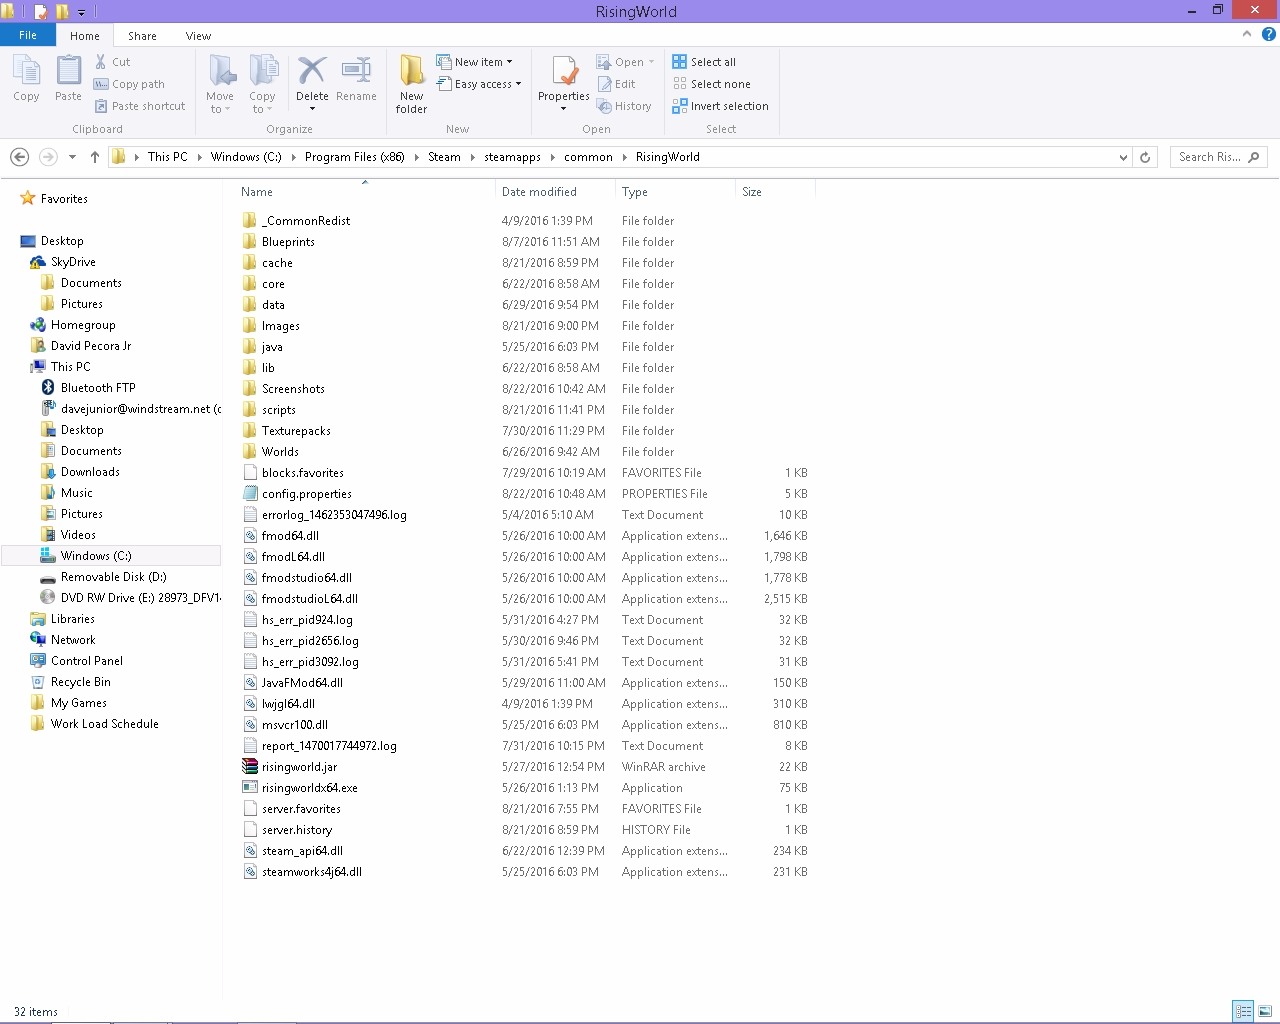The height and width of the screenshot is (1024, 1280).
Task: Open the File menu
Action: (x=28, y=35)
